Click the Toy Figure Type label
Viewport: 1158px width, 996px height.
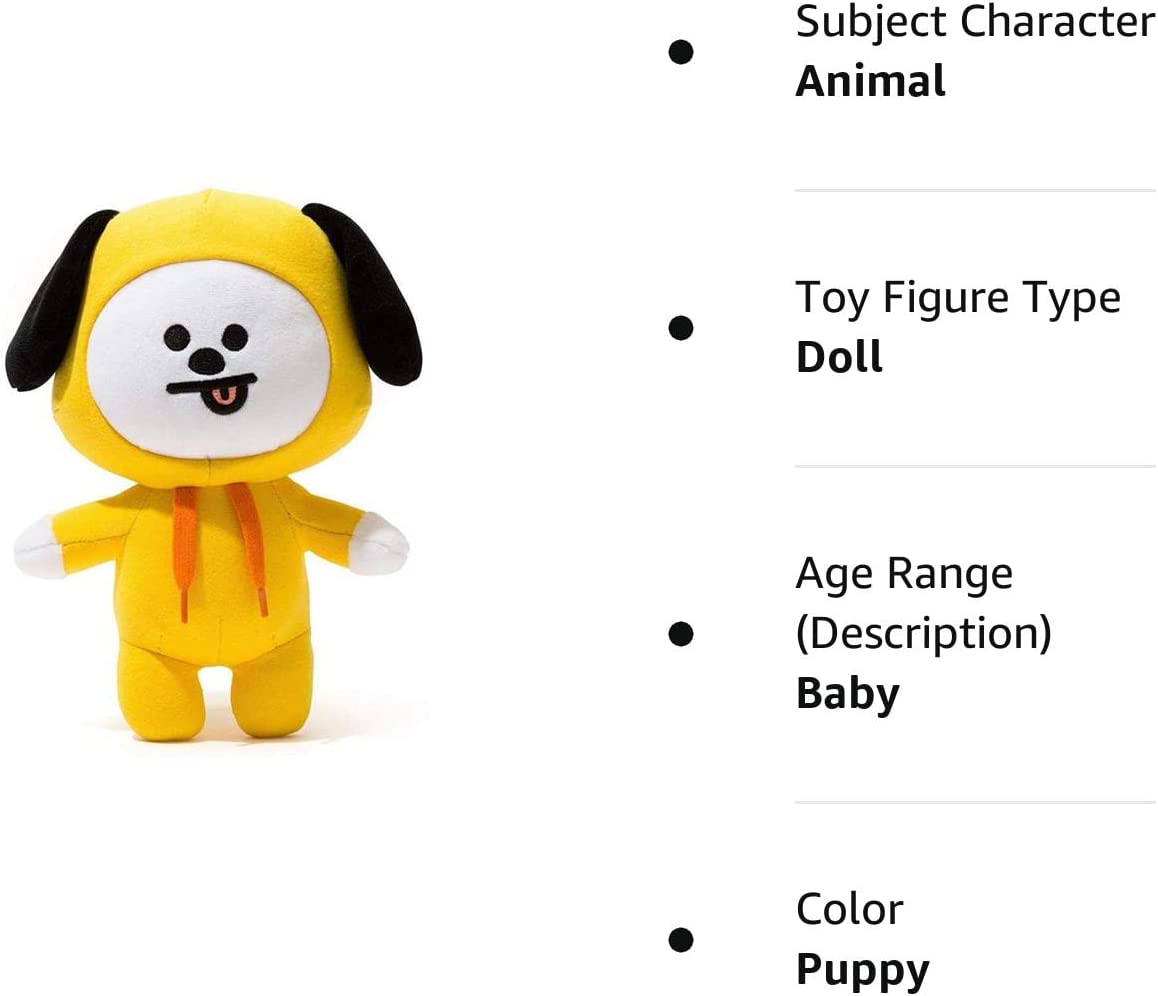[x=958, y=298]
